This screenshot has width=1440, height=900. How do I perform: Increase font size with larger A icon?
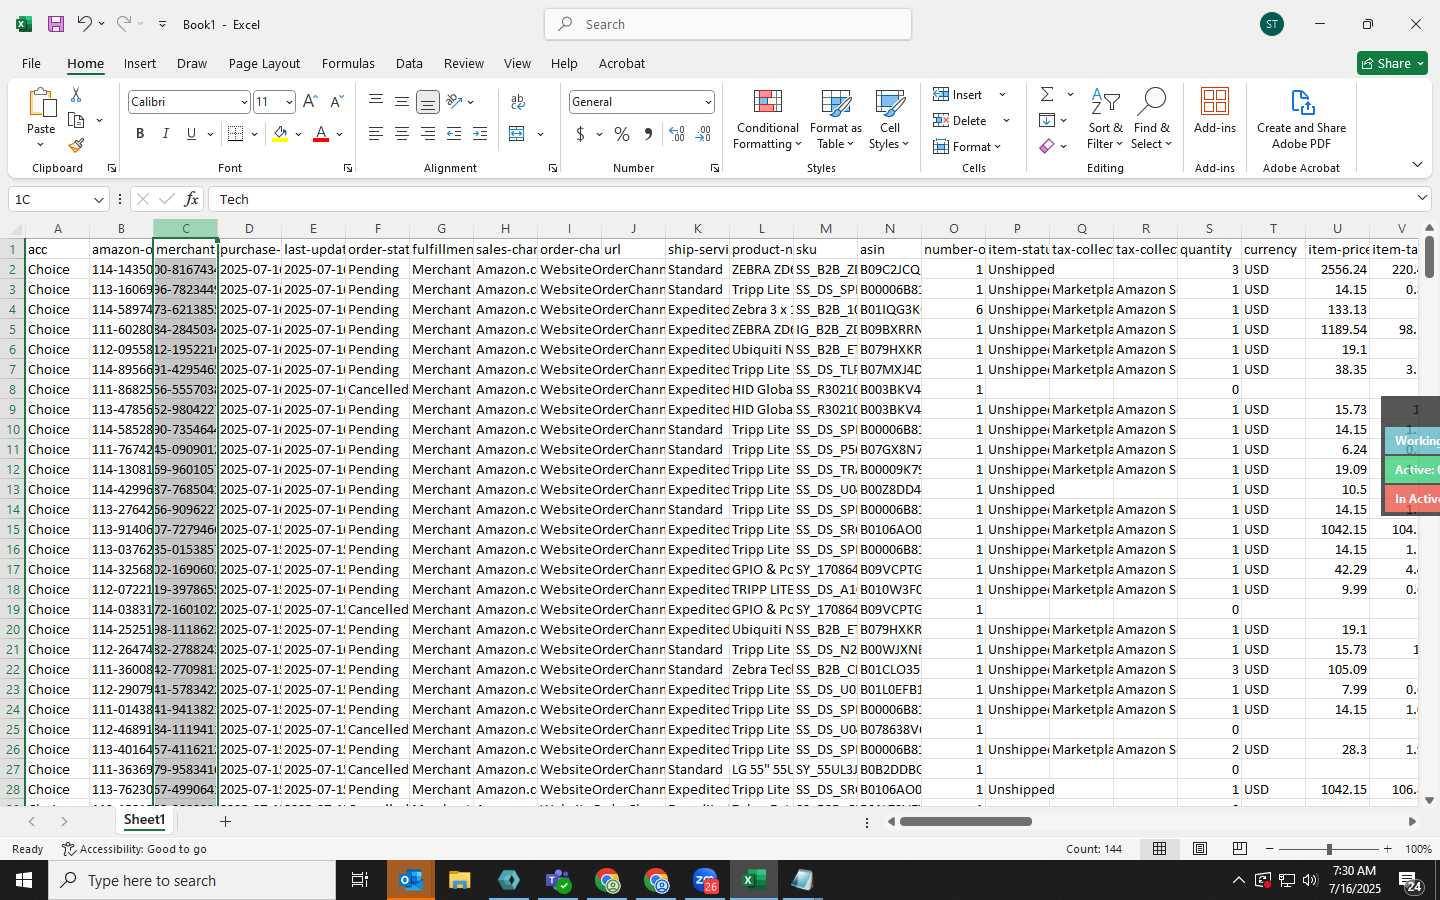click(x=310, y=102)
